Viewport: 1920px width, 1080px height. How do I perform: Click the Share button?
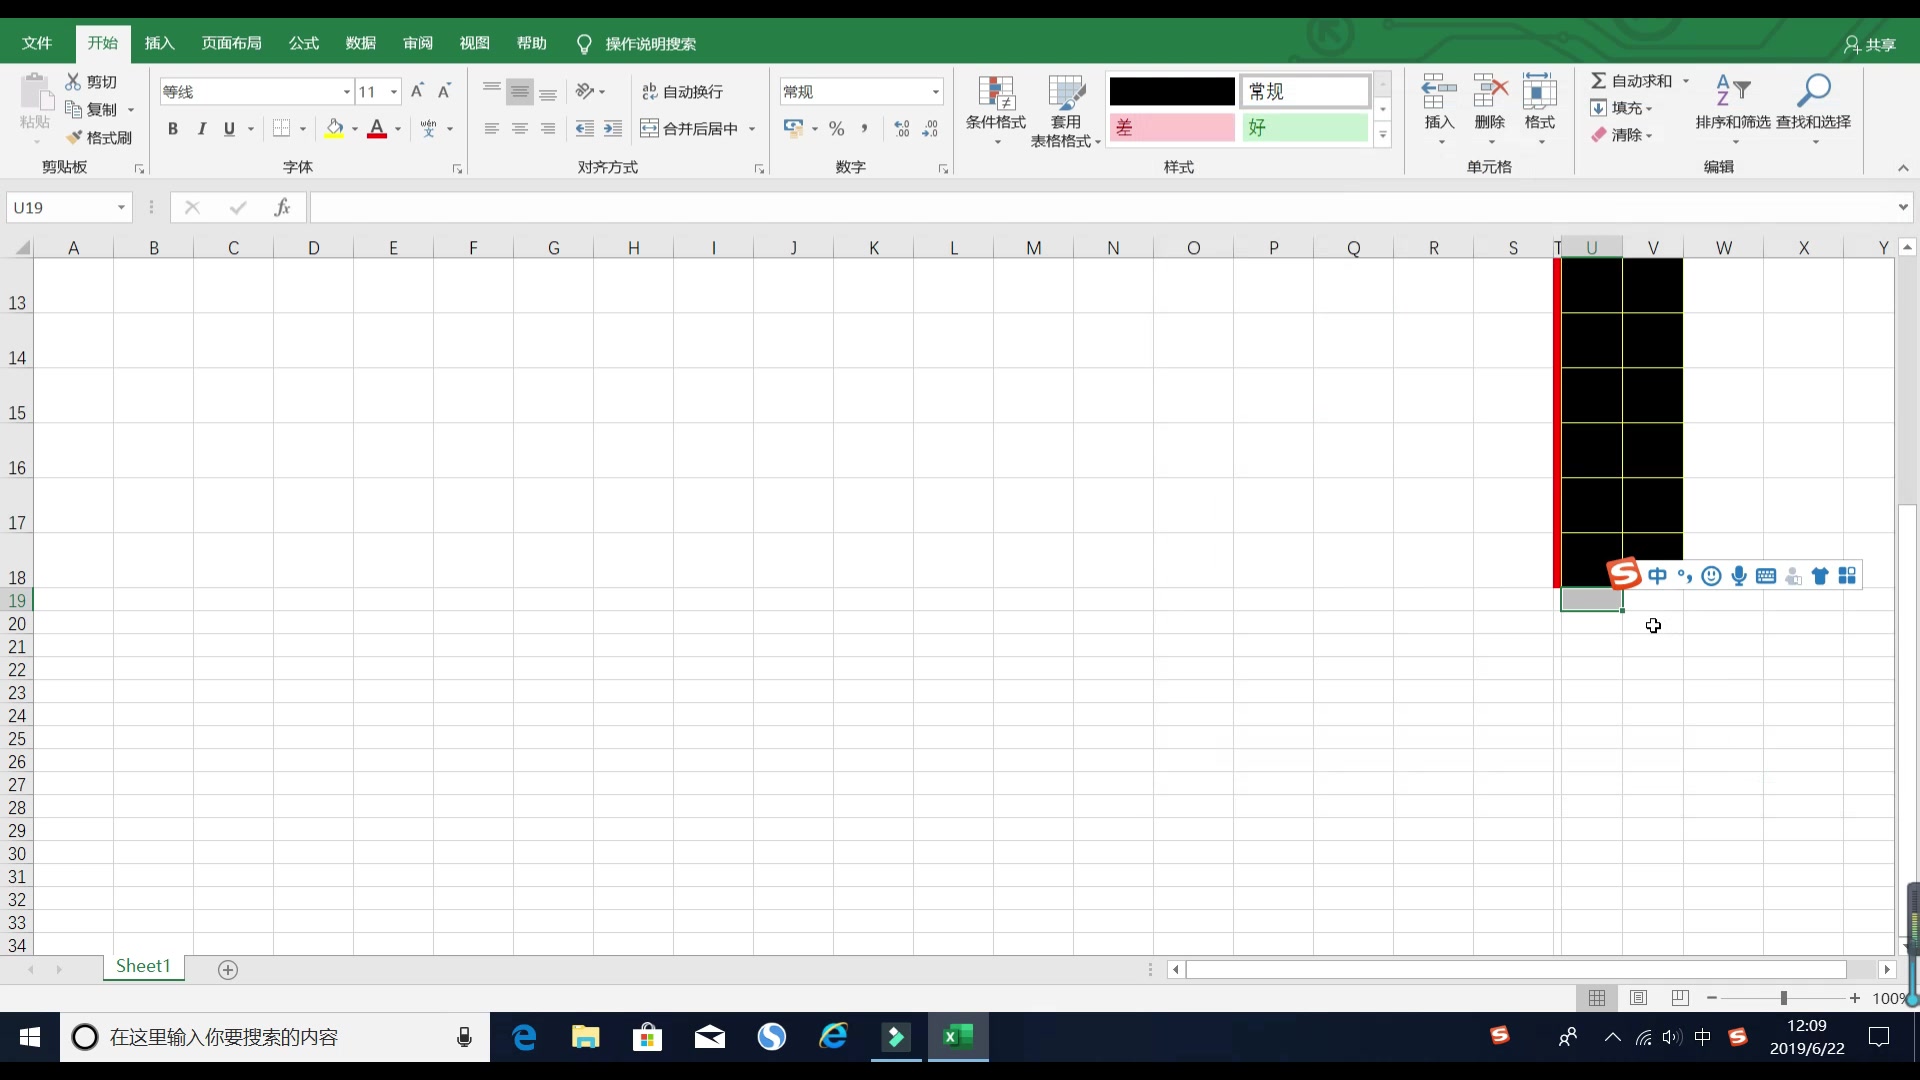[x=1870, y=45]
